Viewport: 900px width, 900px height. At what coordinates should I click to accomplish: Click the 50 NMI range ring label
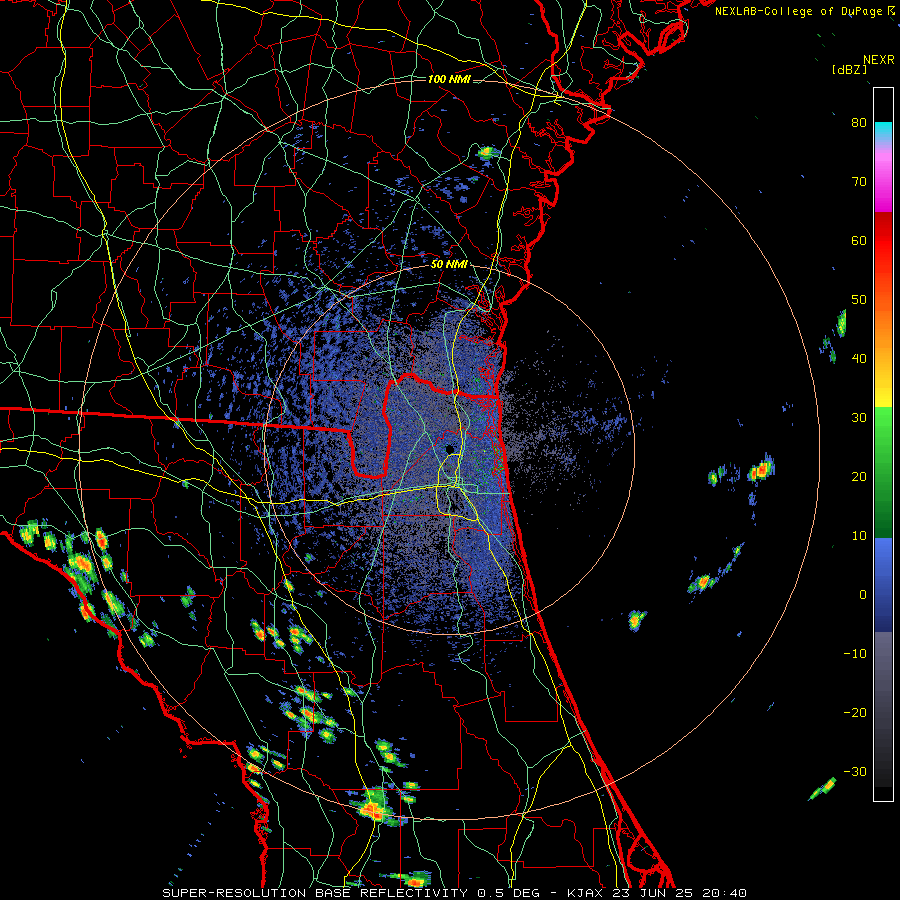[449, 265]
